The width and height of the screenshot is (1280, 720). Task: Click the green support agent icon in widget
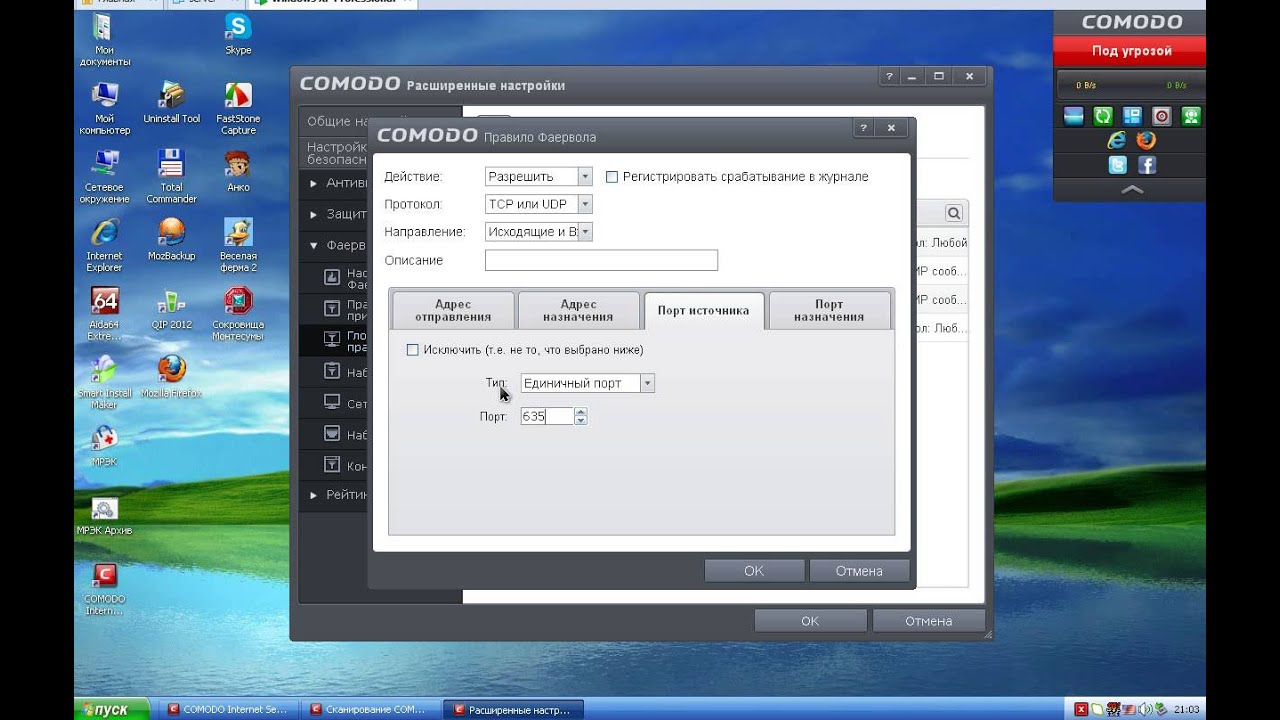(x=1190, y=116)
